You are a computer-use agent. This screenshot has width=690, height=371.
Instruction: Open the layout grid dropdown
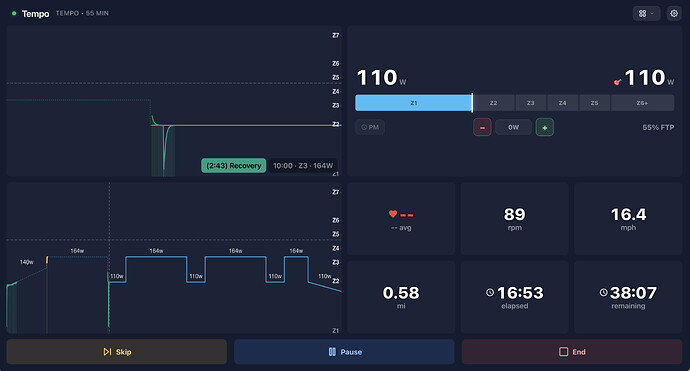click(x=646, y=14)
